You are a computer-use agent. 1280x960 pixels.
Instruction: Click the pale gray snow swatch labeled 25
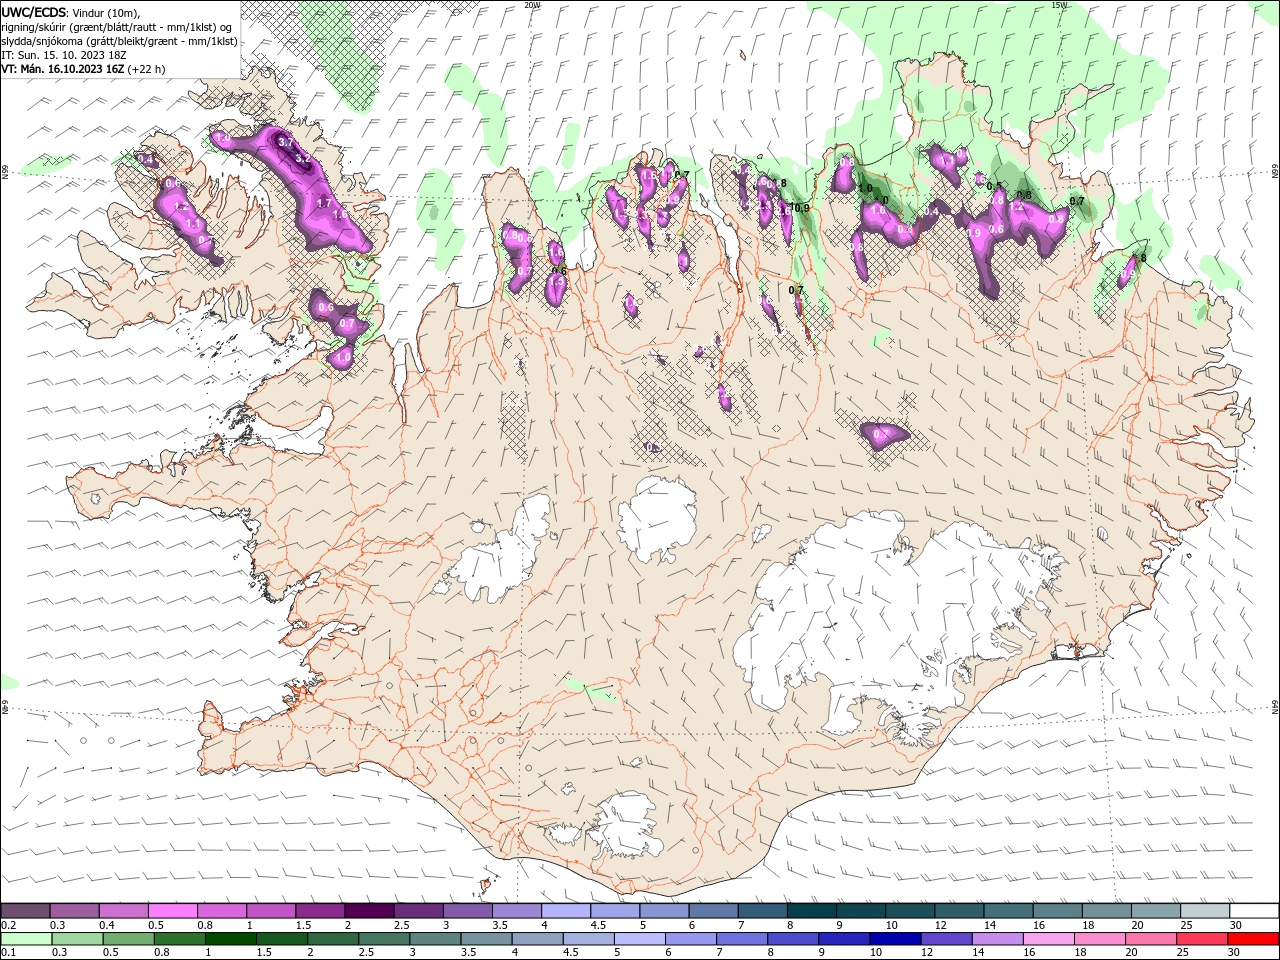1203,911
